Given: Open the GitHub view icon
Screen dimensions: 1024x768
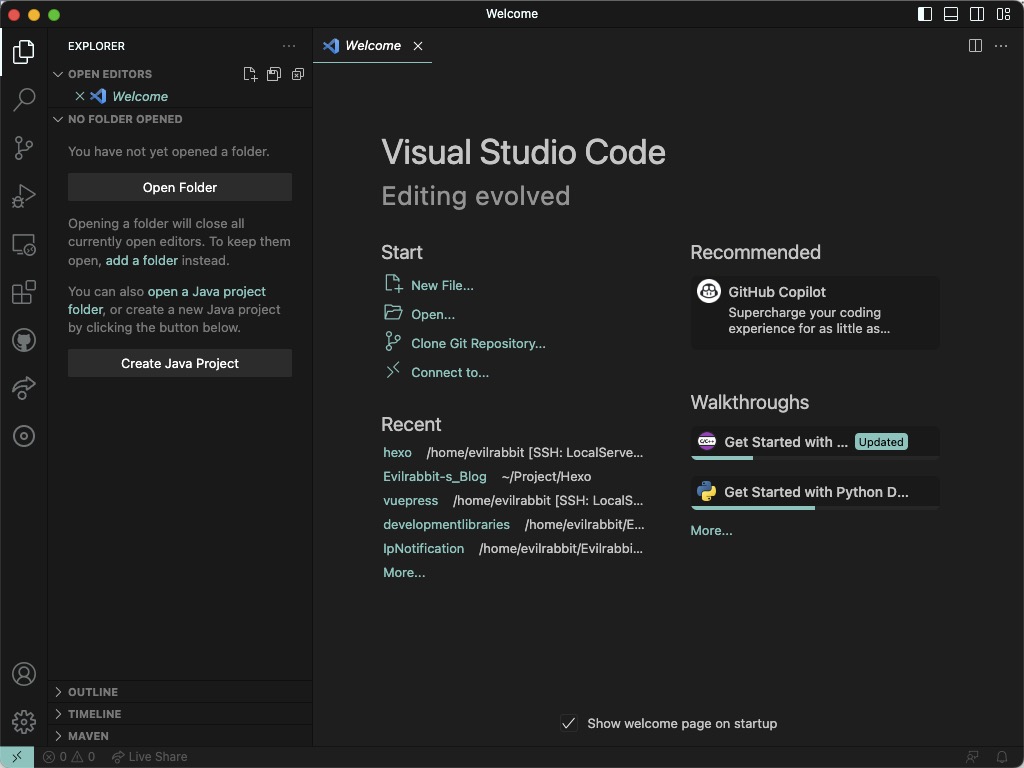Looking at the screenshot, I should coord(24,341).
